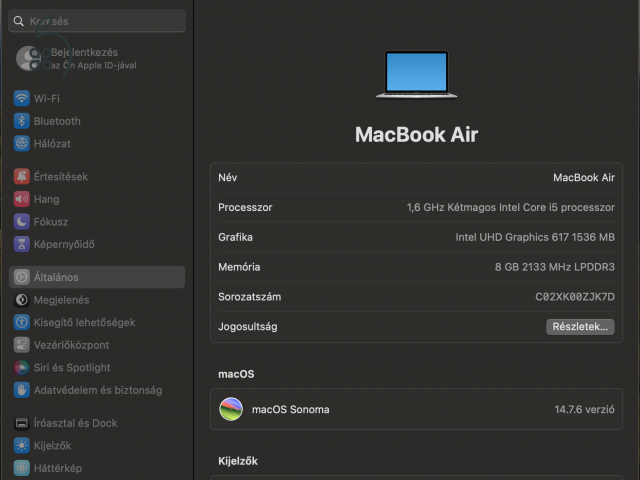Select the Adatvédelem és biztonság label

click(98, 390)
